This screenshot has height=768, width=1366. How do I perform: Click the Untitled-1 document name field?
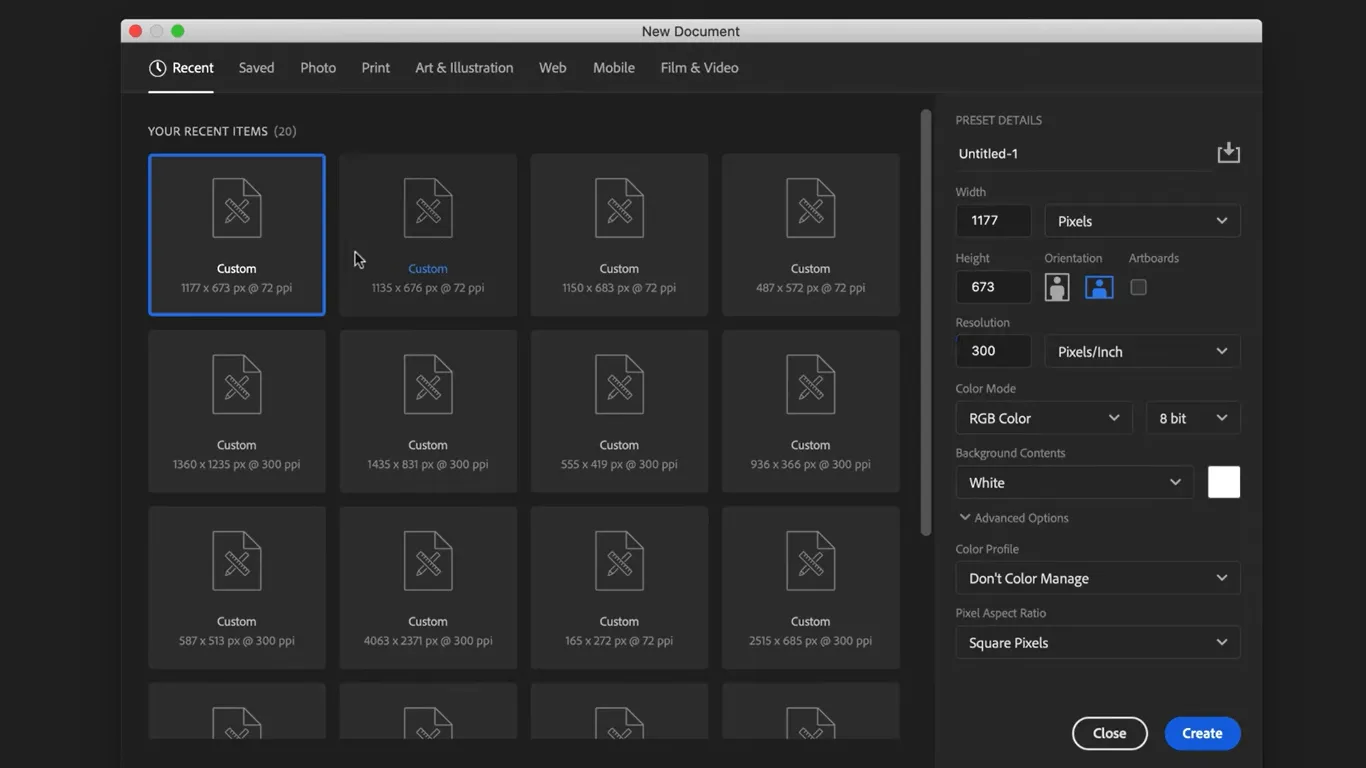coord(1082,154)
